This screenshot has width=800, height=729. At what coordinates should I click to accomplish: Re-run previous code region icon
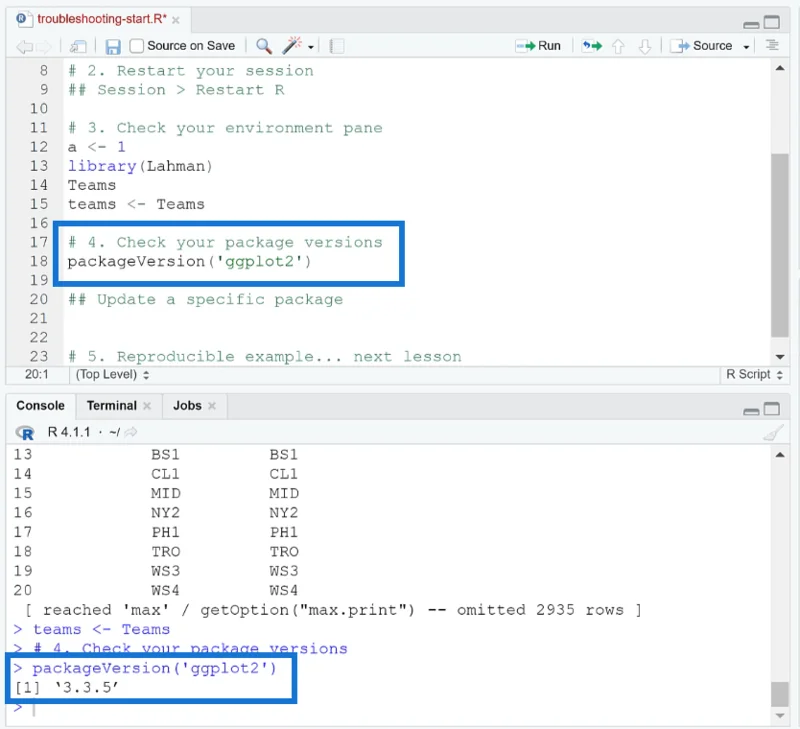(592, 46)
